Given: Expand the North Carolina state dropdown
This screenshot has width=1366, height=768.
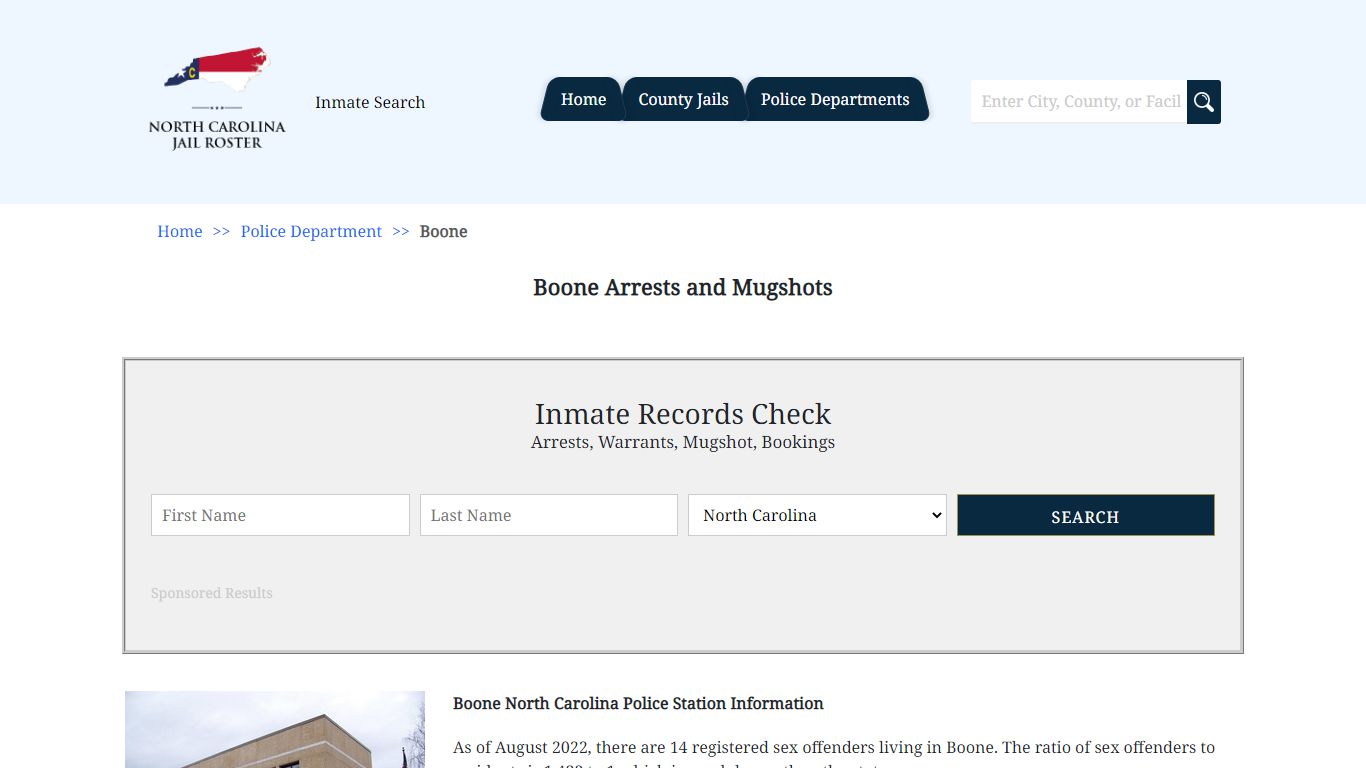Looking at the screenshot, I should (x=817, y=515).
